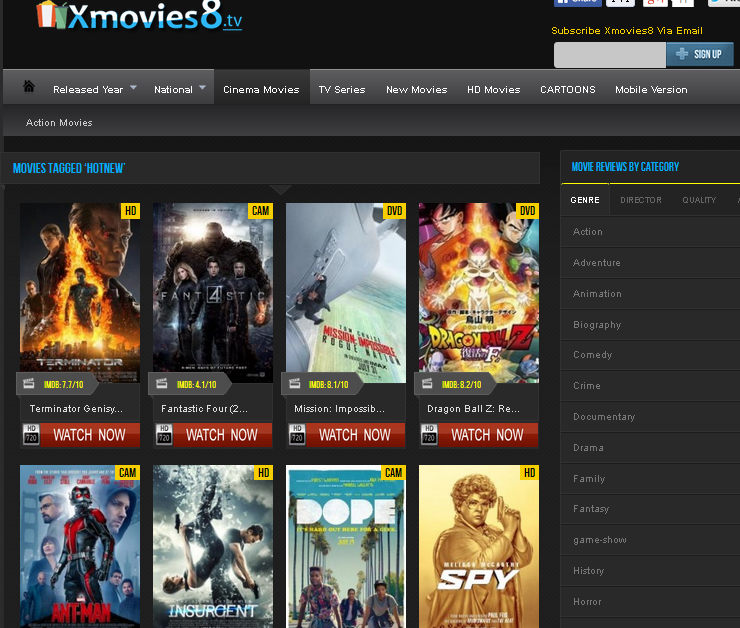
Task: Open Dragon Ball Z title link
Action: click(473, 409)
